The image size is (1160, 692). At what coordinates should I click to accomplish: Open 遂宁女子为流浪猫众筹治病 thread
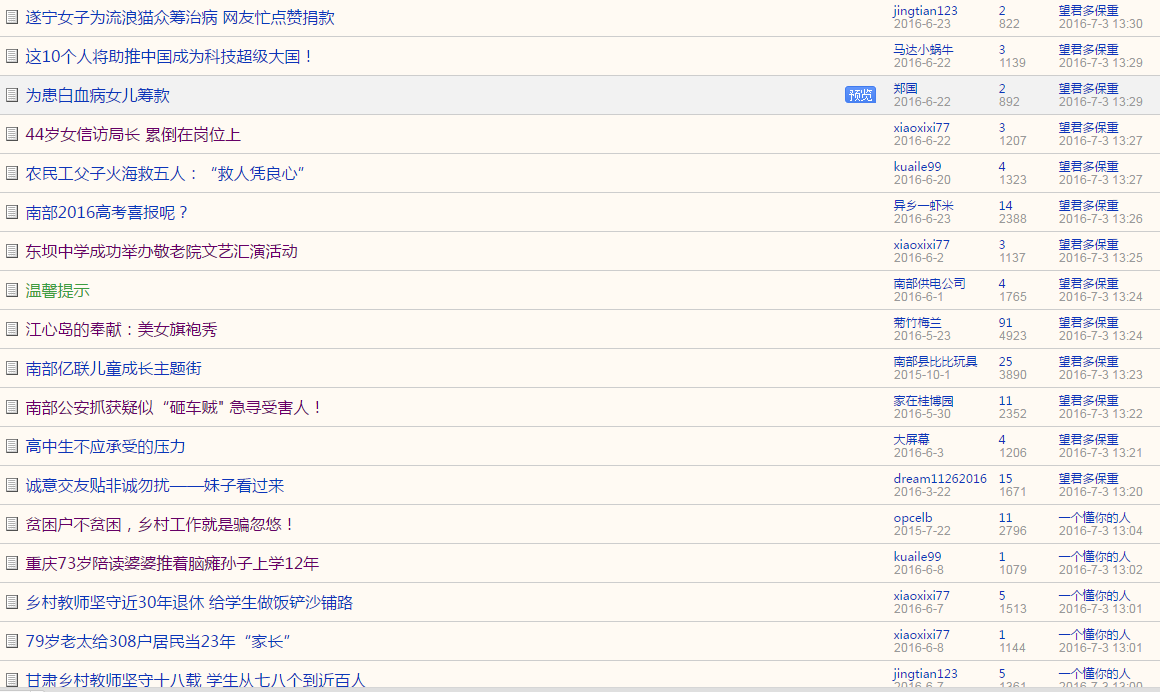pos(180,17)
